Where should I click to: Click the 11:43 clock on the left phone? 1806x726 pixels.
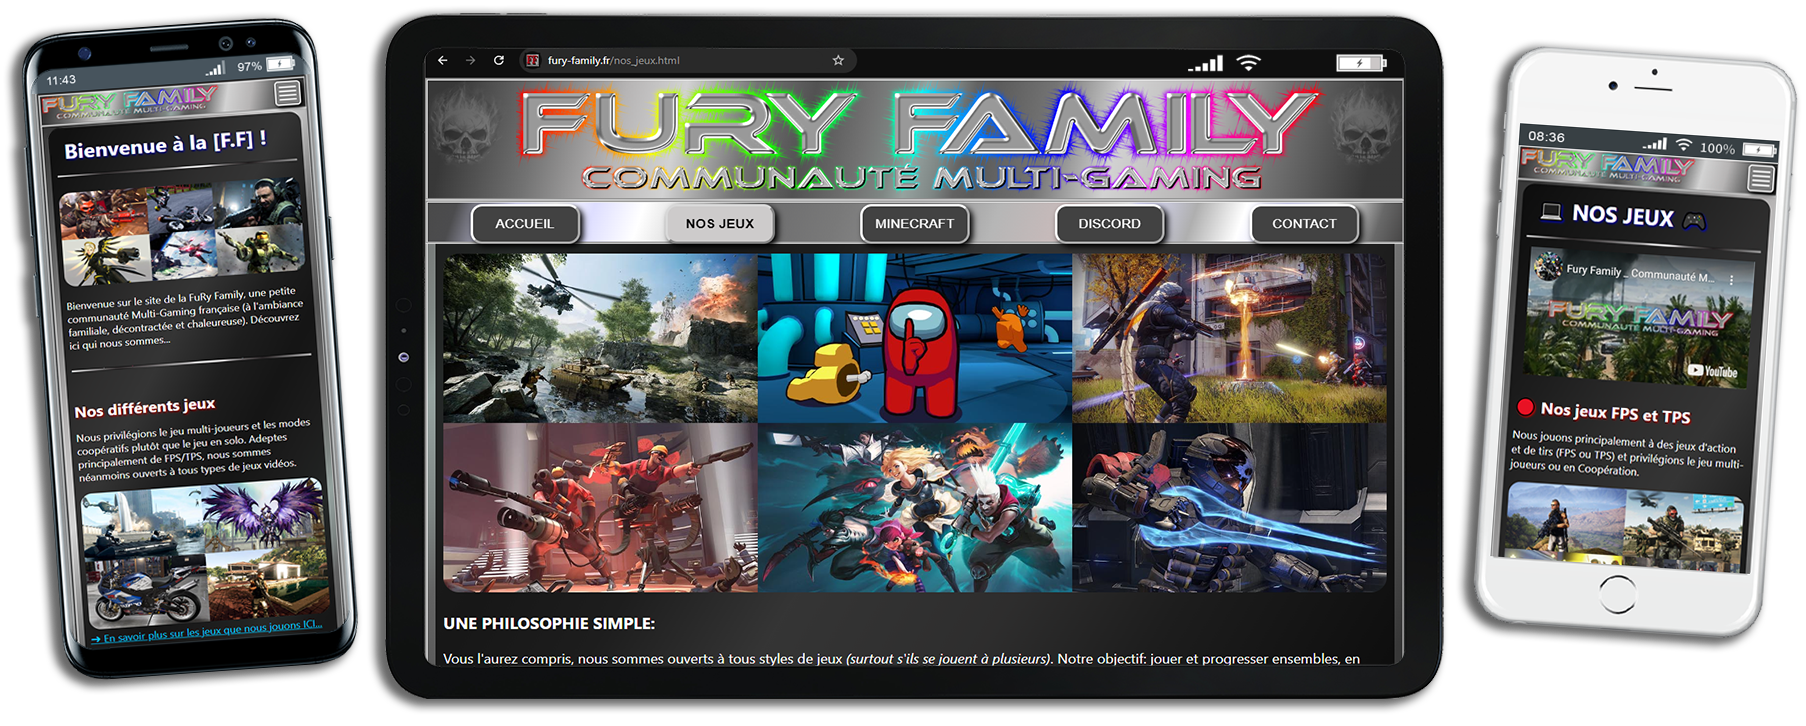coord(61,80)
